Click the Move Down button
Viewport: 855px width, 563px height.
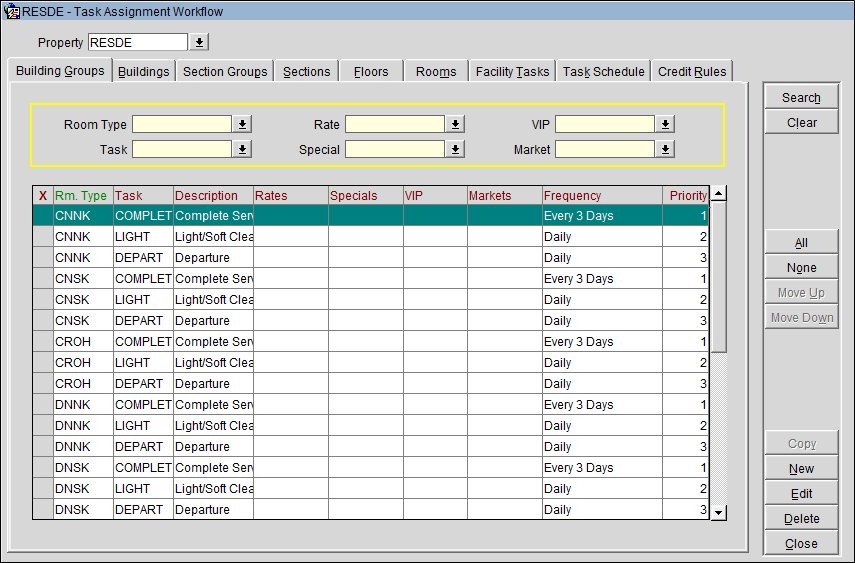801,318
